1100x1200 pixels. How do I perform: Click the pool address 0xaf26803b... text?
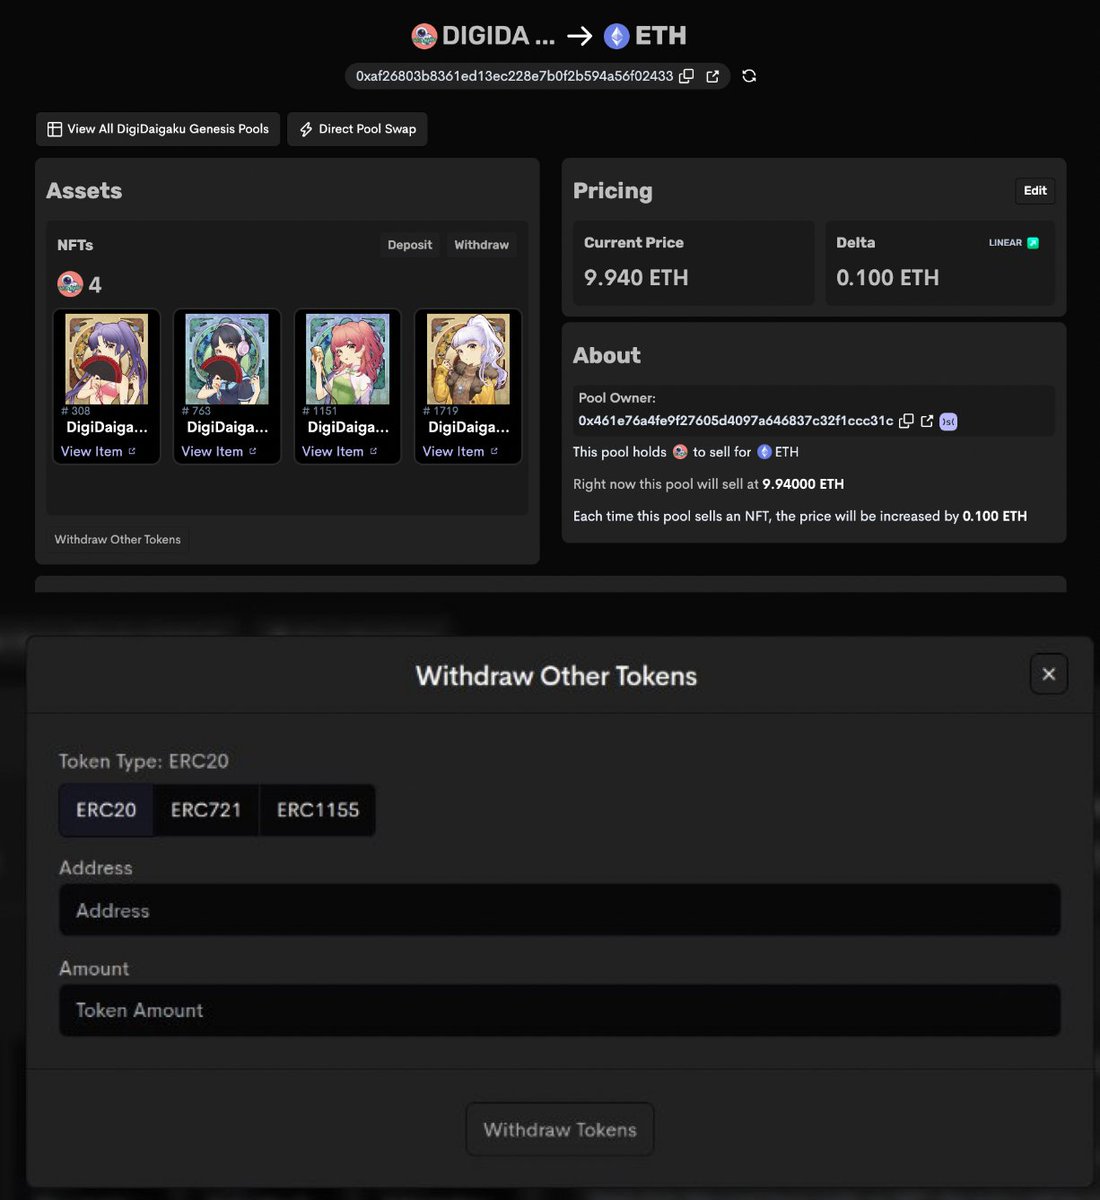coord(515,76)
